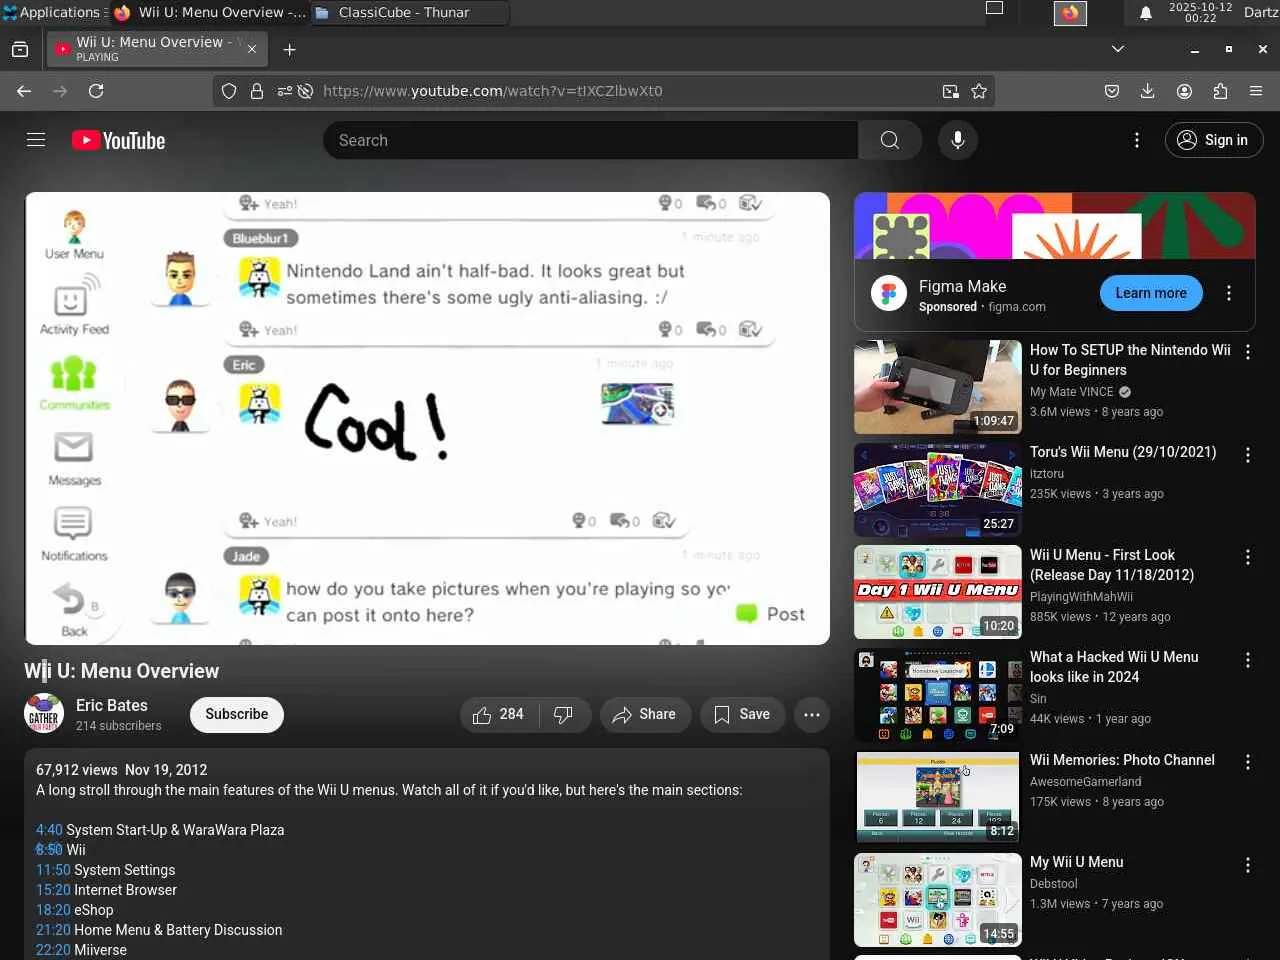Open more actions under the video
The width and height of the screenshot is (1280, 960).
812,714
